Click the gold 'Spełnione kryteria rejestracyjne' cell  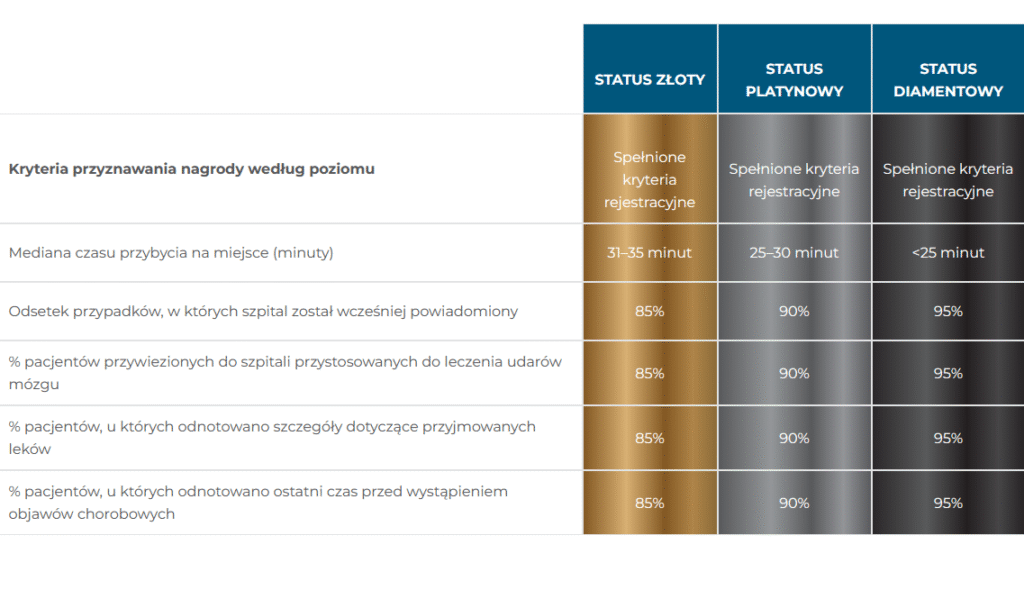point(650,180)
